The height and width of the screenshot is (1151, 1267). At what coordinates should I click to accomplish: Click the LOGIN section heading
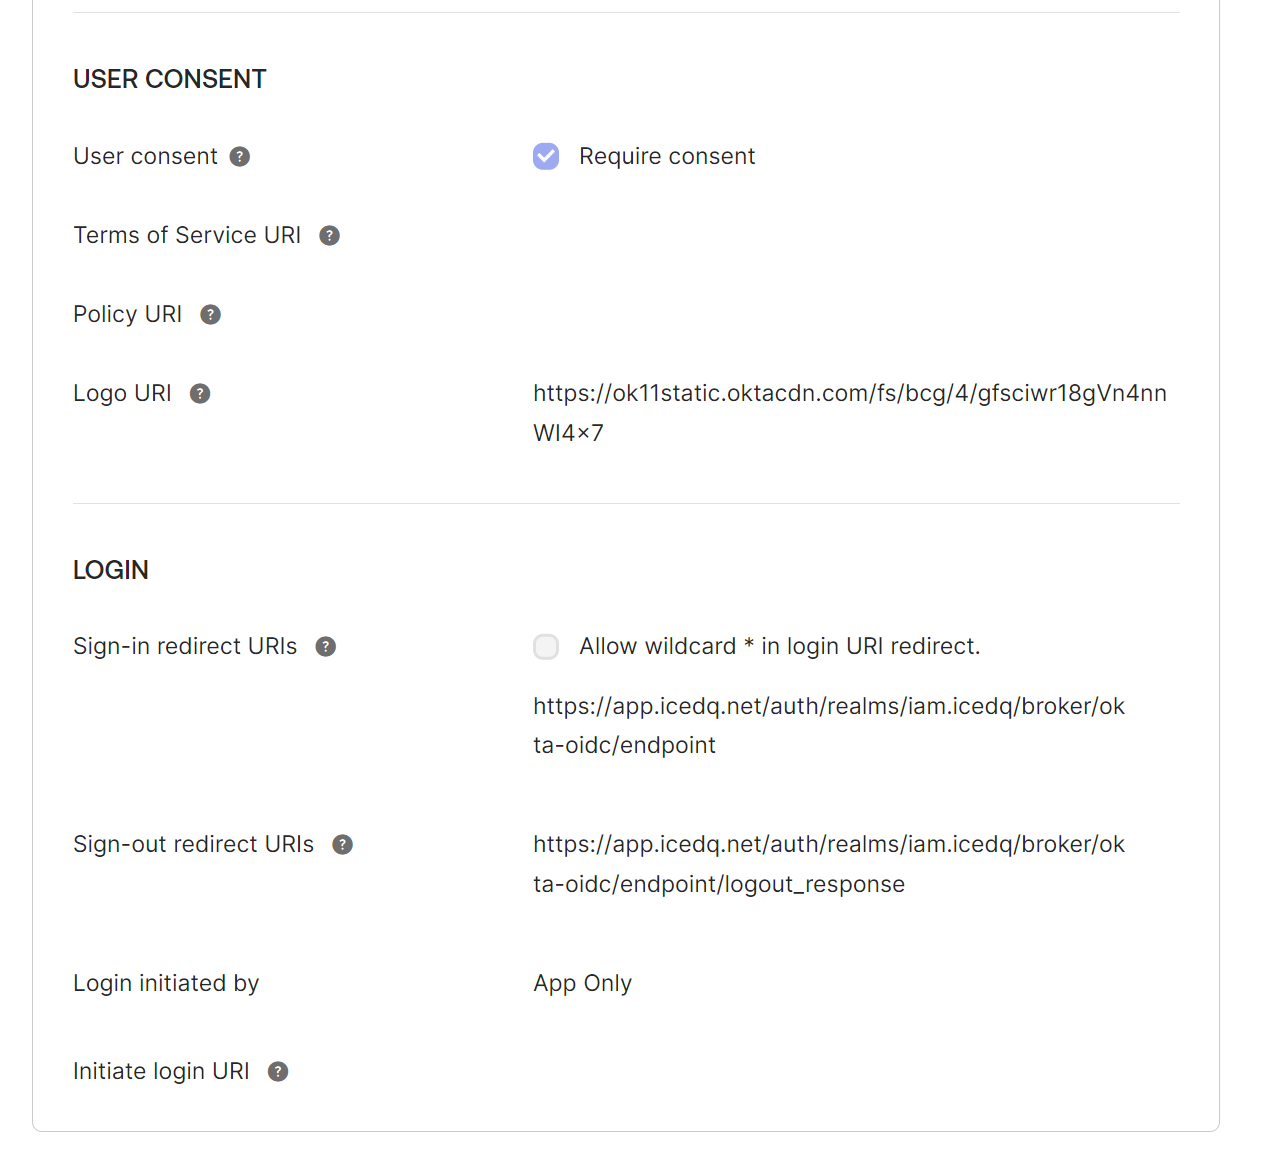(x=111, y=570)
